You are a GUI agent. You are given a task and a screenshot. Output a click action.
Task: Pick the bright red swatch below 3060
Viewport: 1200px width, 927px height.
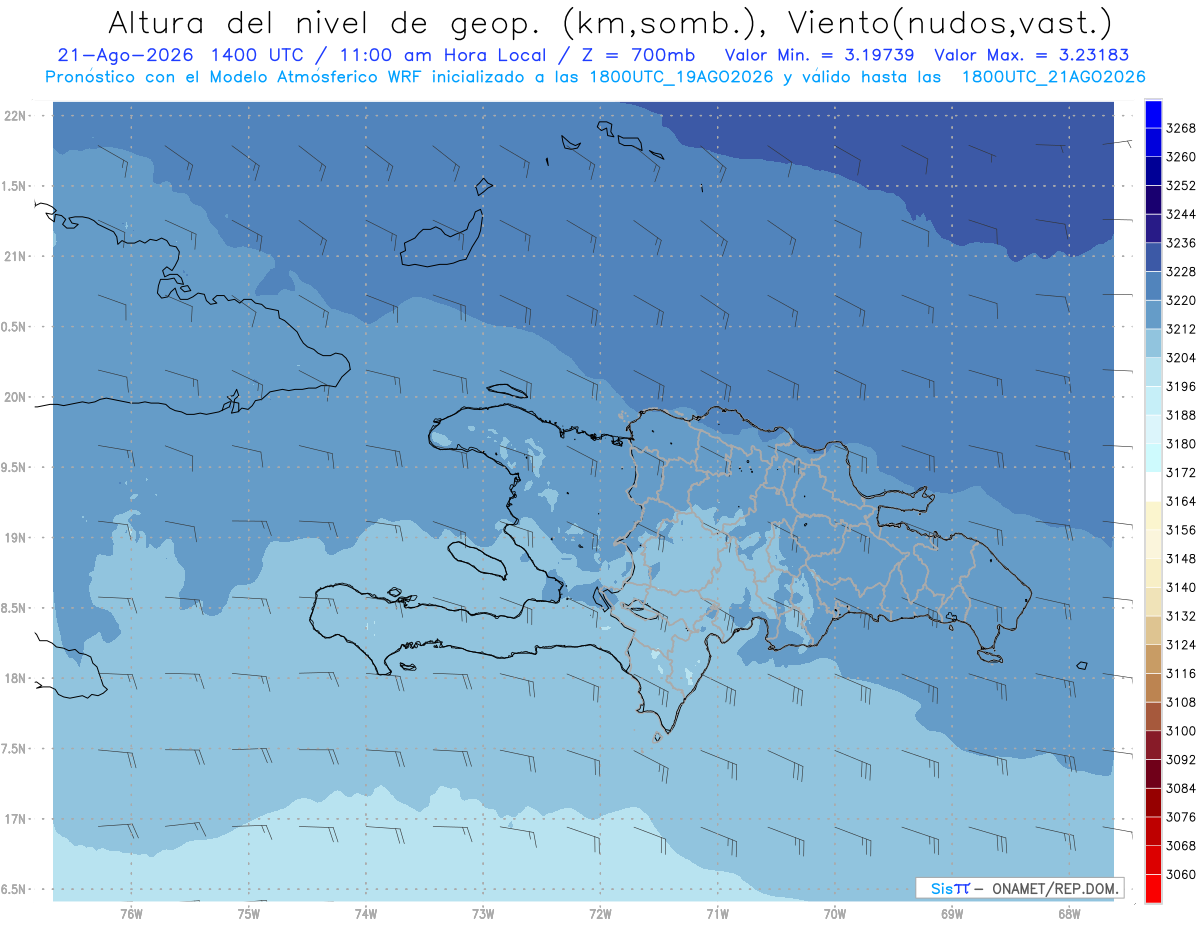[x=1152, y=888]
